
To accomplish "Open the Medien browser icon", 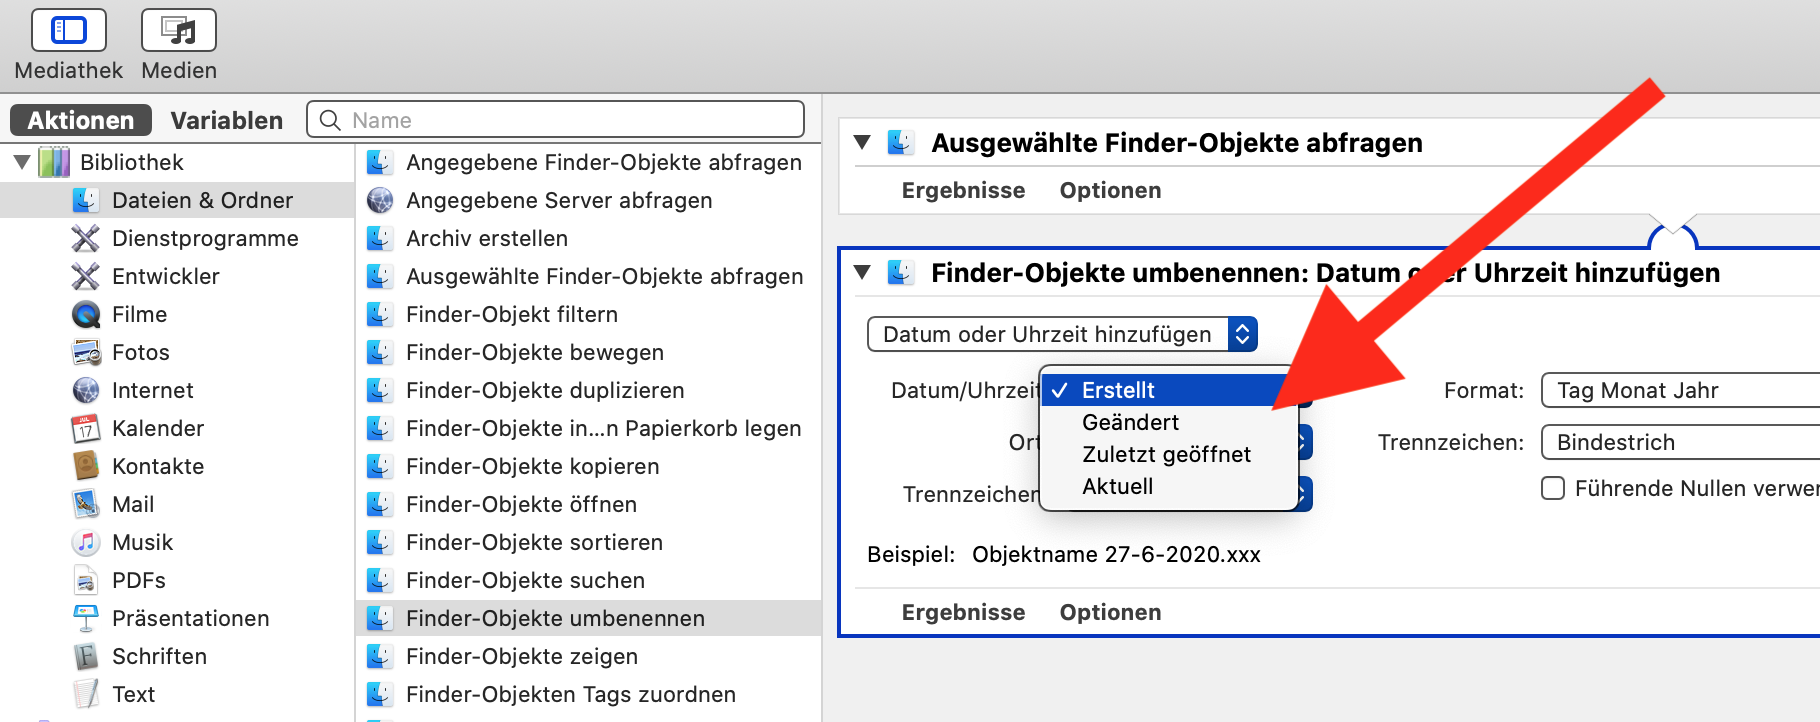I will click(179, 30).
